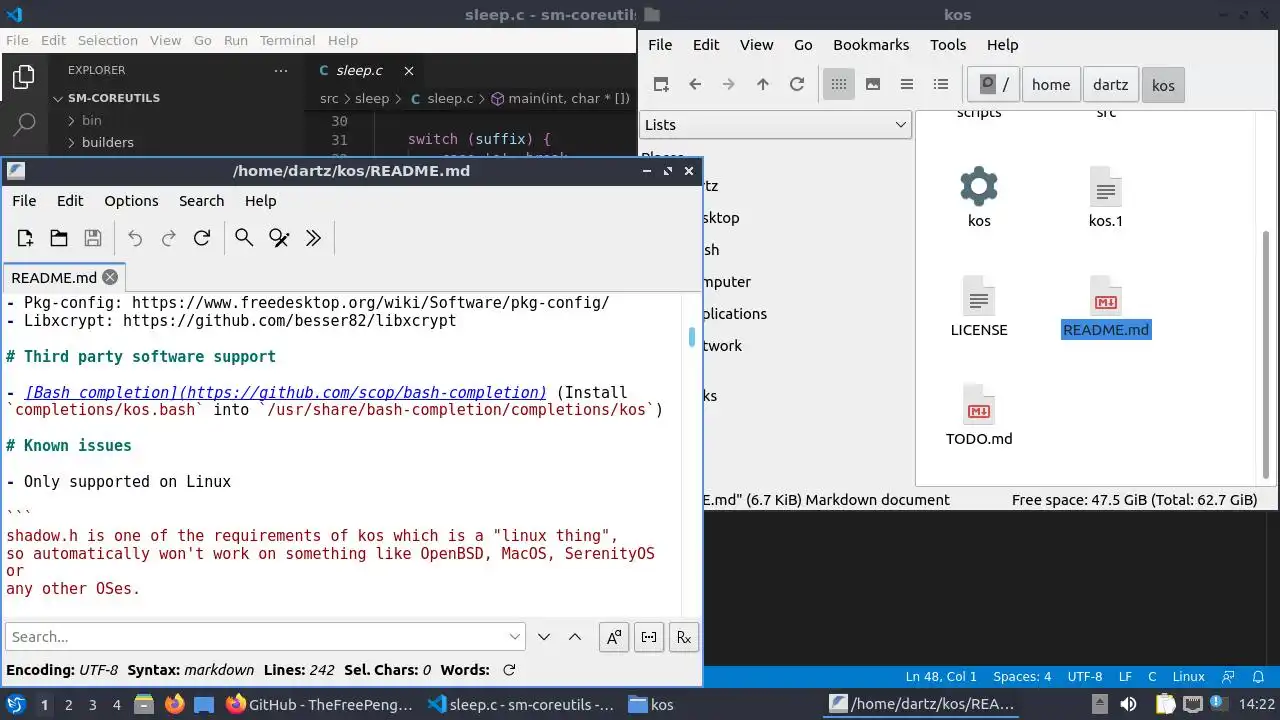The image size is (1280, 720).
Task: Open the search history dropdown arrow
Action: click(515, 637)
